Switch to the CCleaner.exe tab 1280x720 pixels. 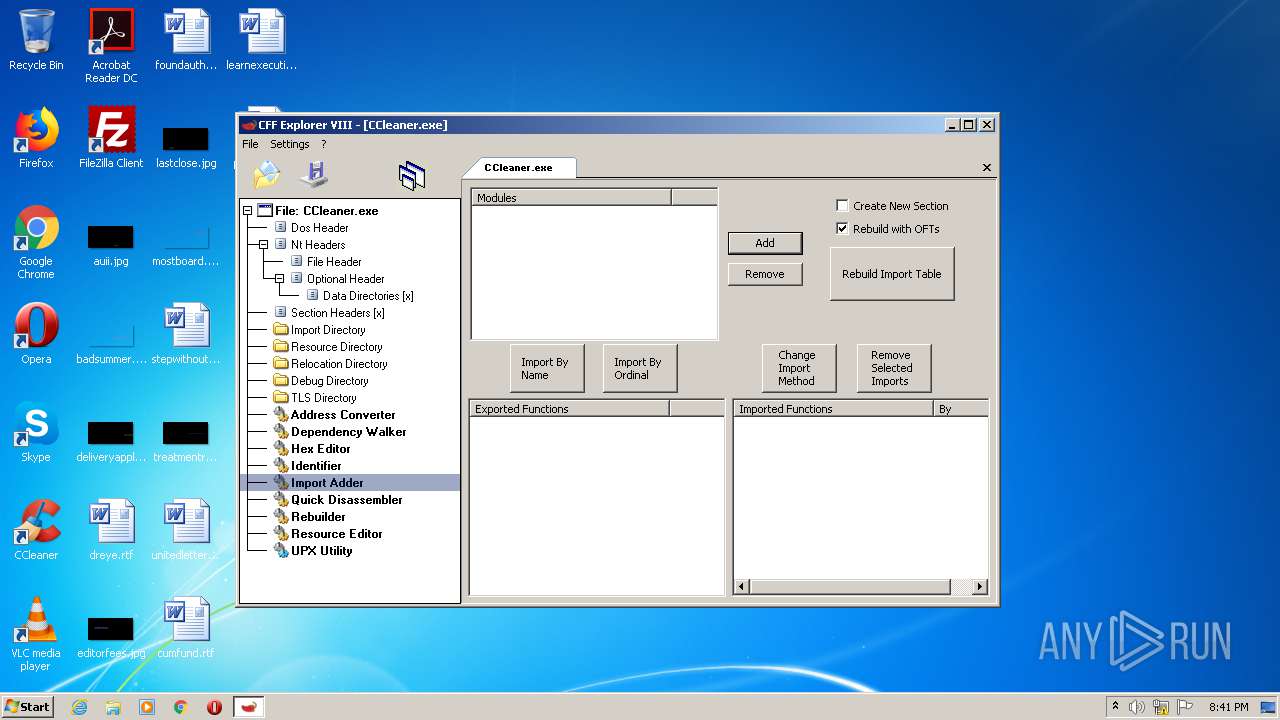tap(518, 168)
